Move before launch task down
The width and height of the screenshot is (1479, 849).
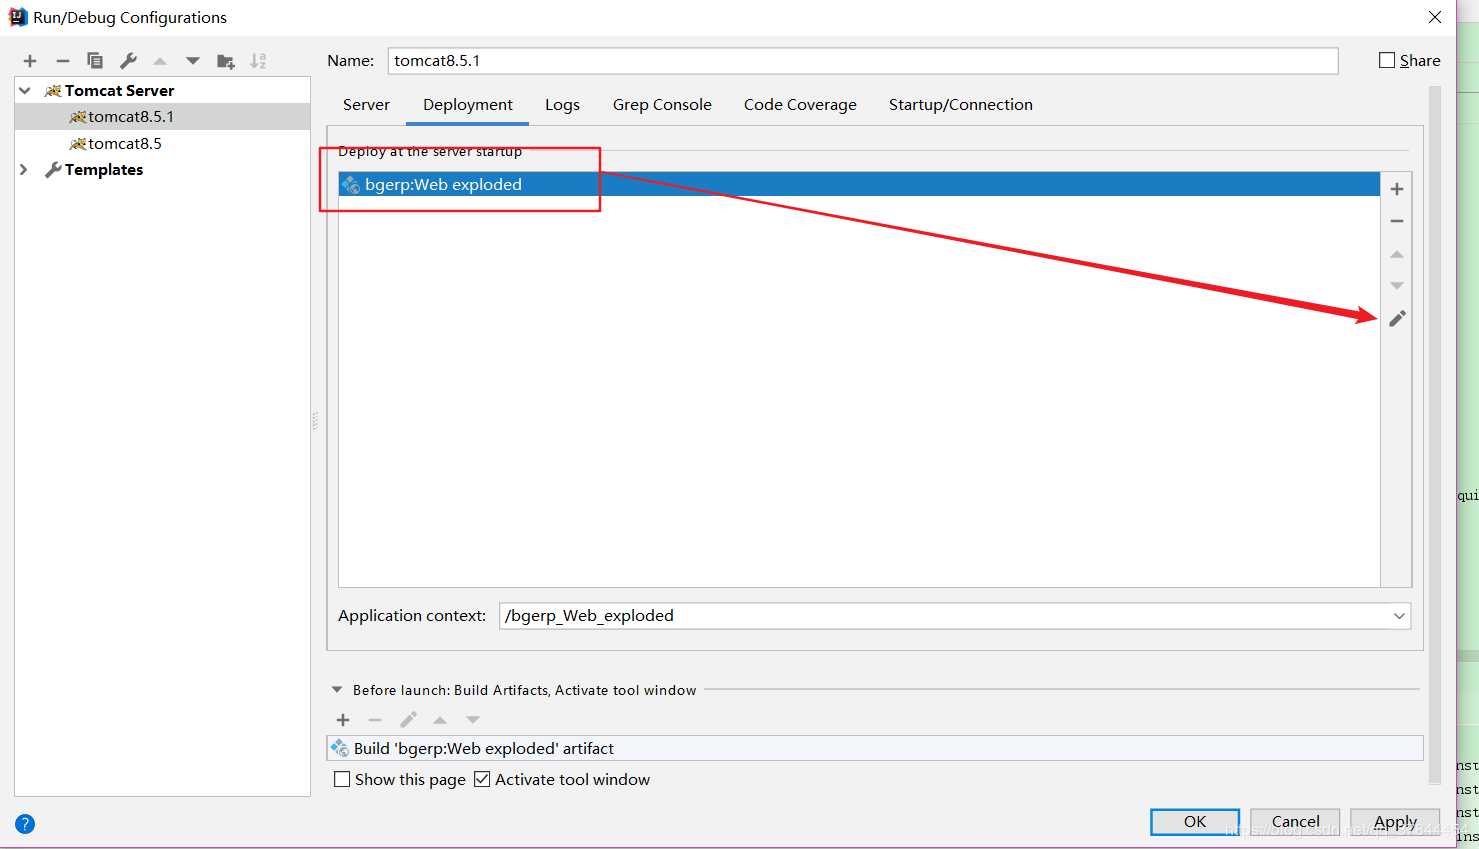tap(473, 720)
